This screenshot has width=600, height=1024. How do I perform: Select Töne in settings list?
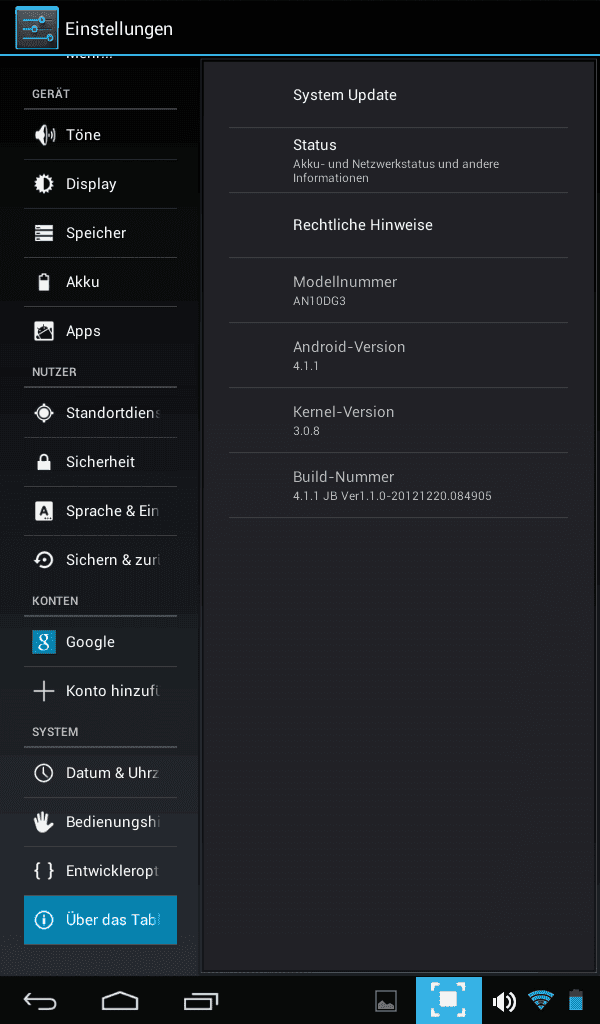pyautogui.click(x=83, y=135)
